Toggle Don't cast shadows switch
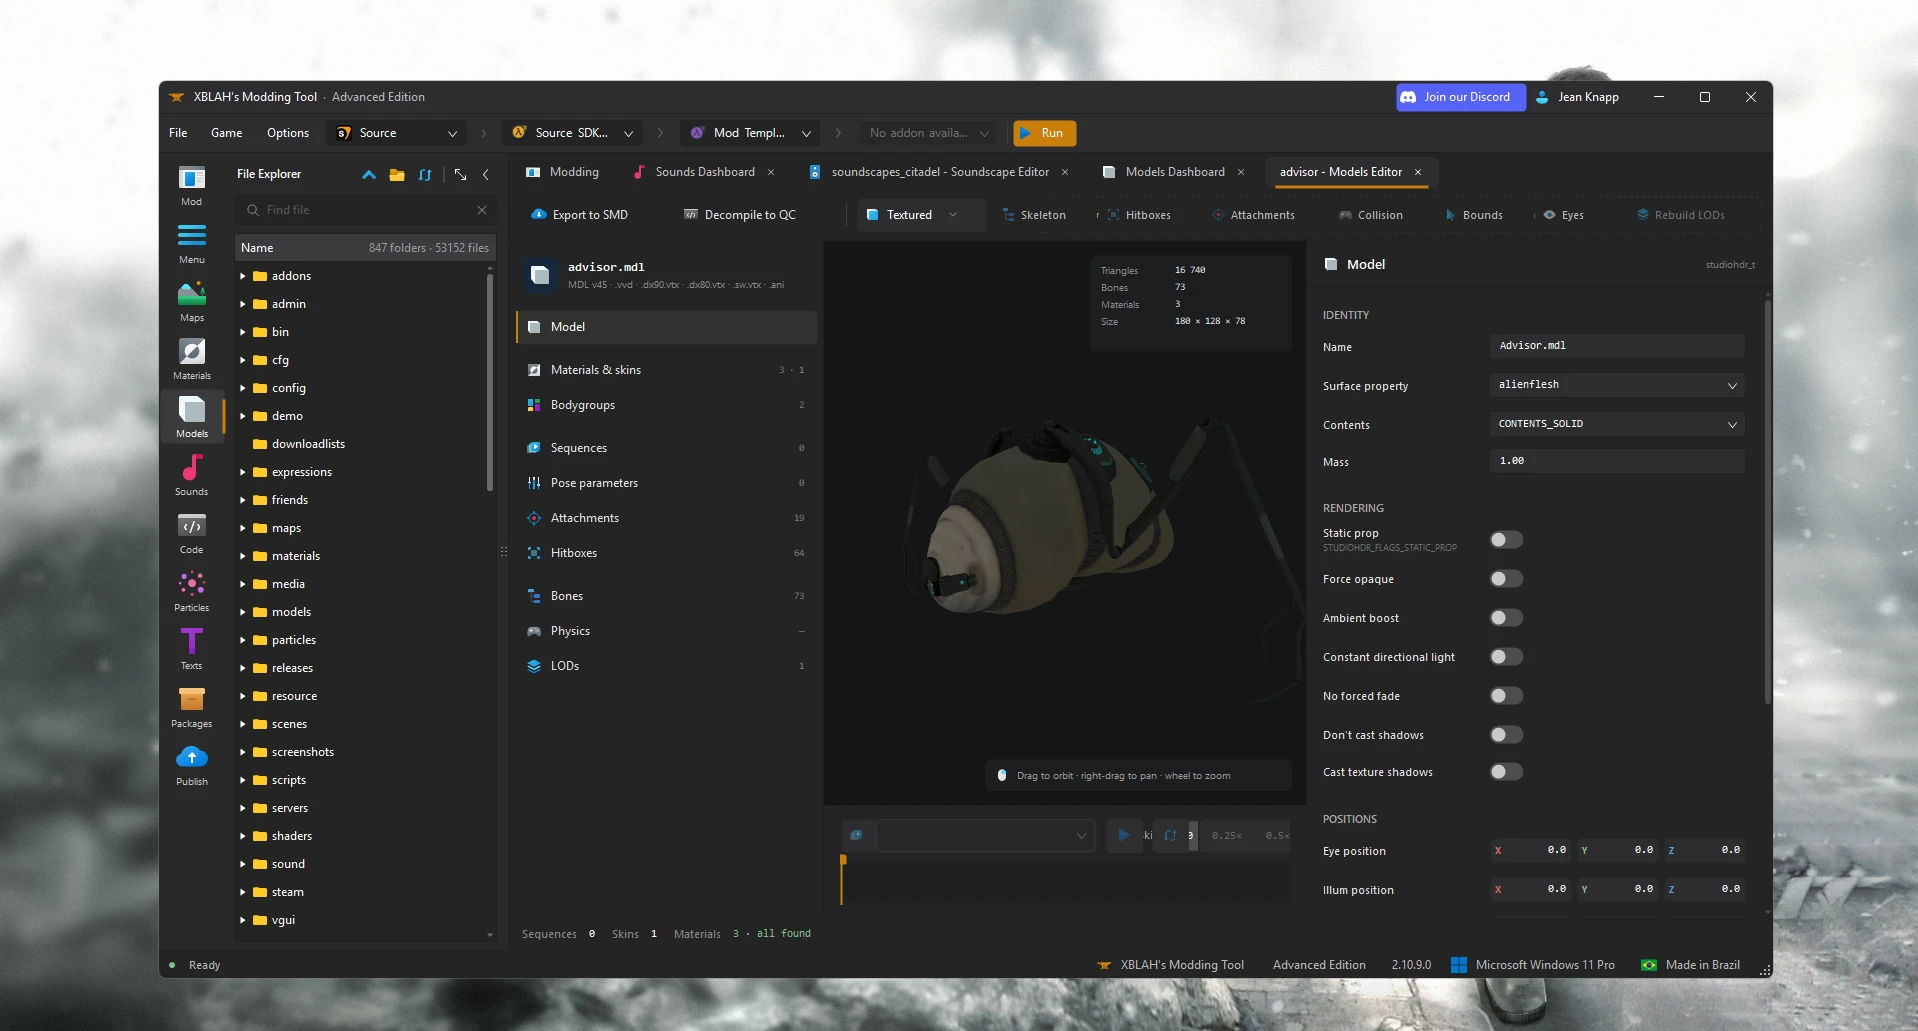 (x=1506, y=735)
